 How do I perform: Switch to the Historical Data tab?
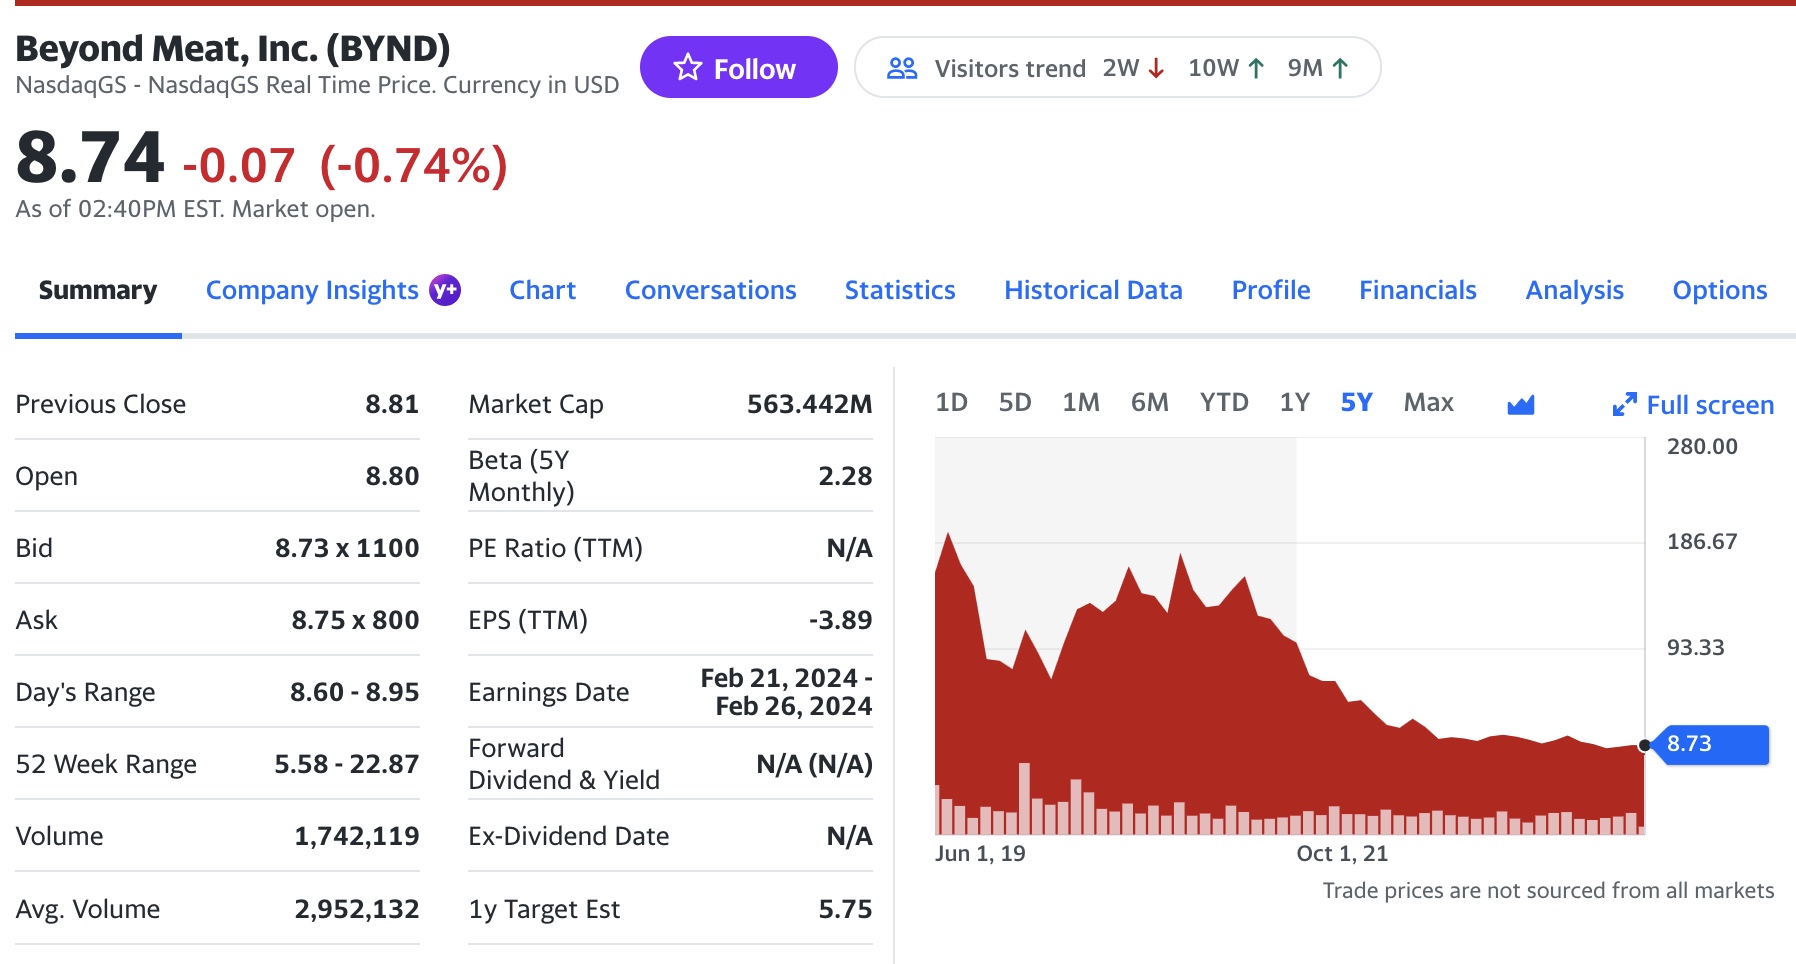click(1093, 290)
